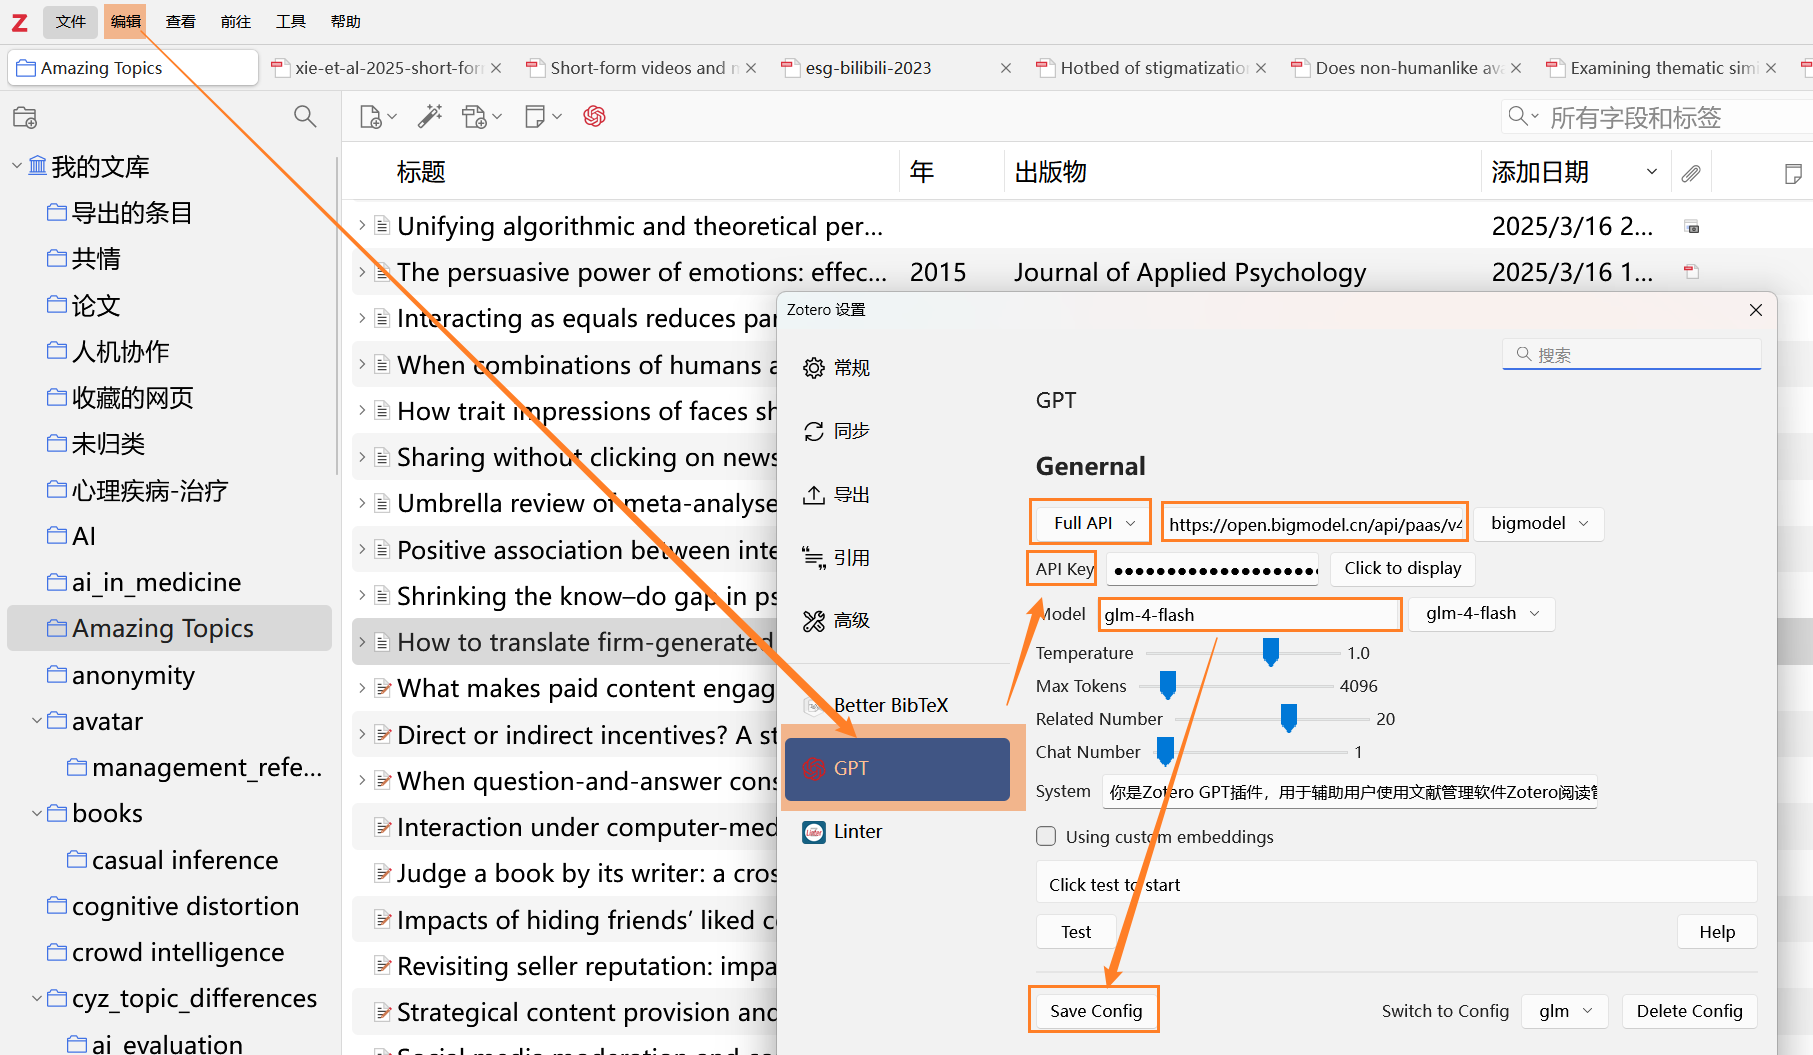Click the Temperature slider handle
The image size is (1813, 1055).
[1271, 653]
